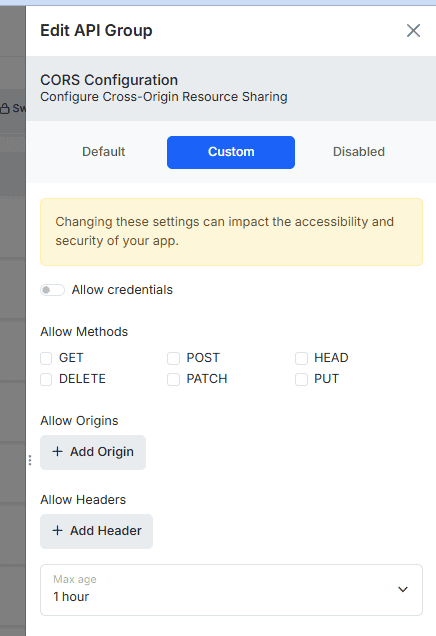Open the Max age dropdown
Viewport: 436px width, 636px height.
coord(231,590)
